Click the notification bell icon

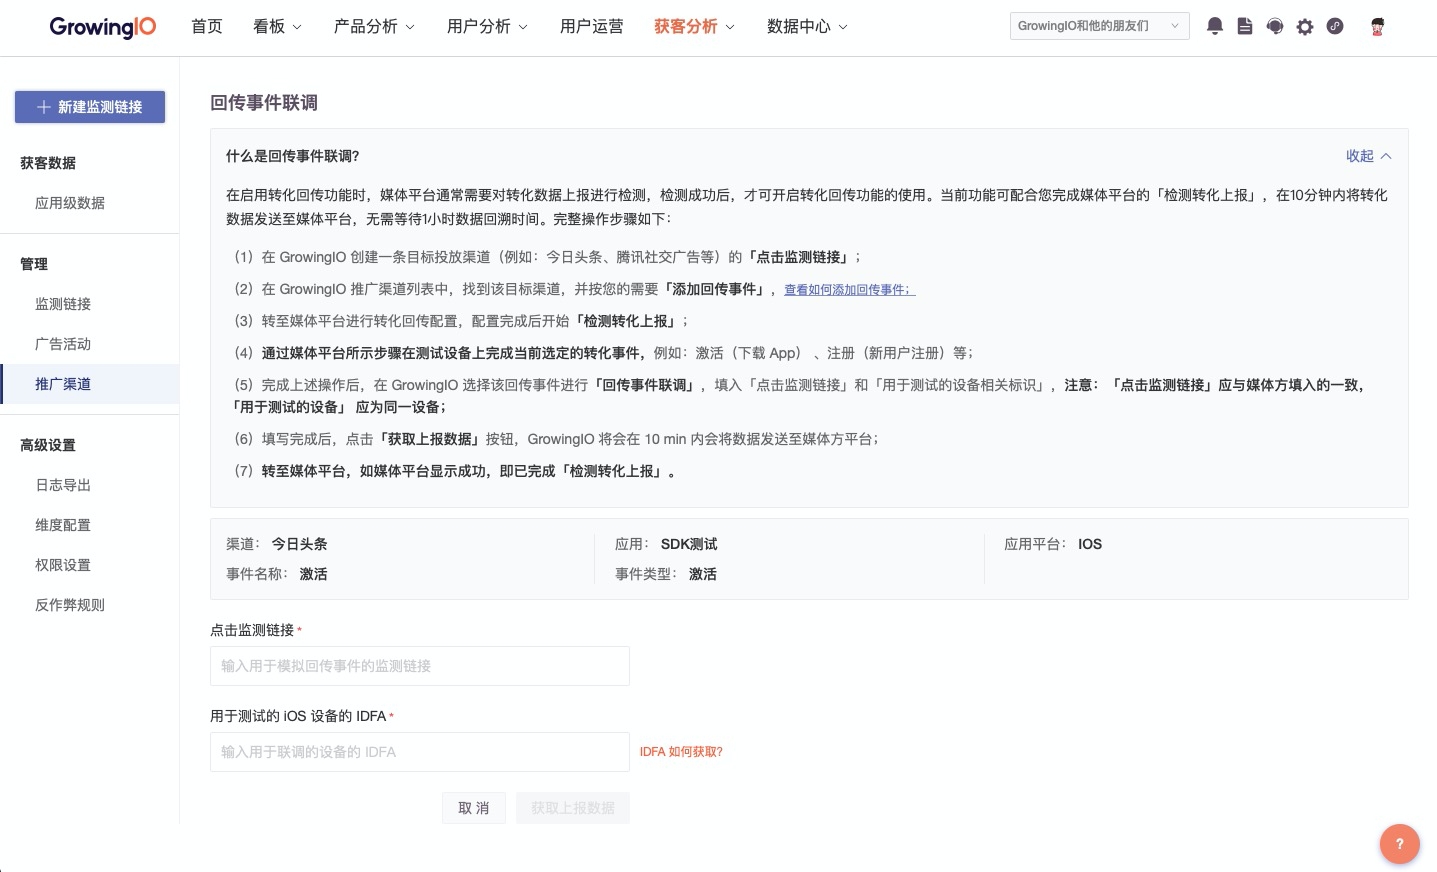click(x=1214, y=27)
